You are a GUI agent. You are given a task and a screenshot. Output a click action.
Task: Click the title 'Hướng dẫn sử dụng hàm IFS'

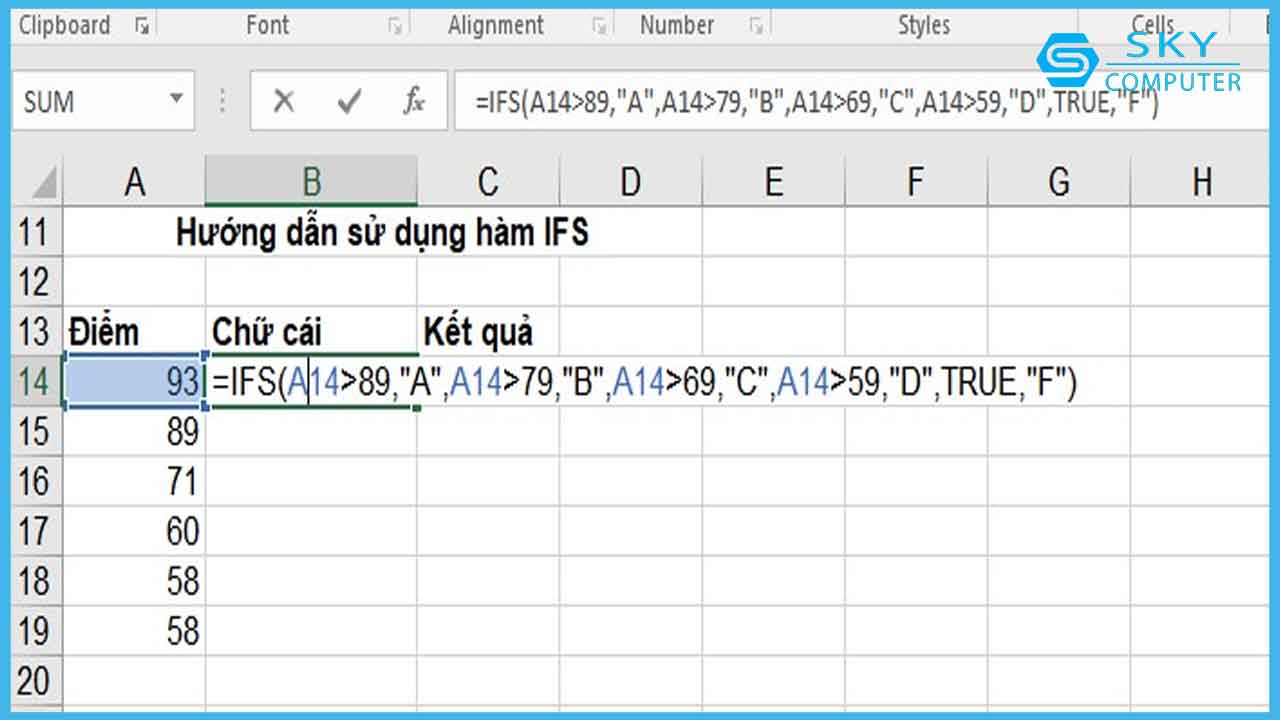point(382,233)
